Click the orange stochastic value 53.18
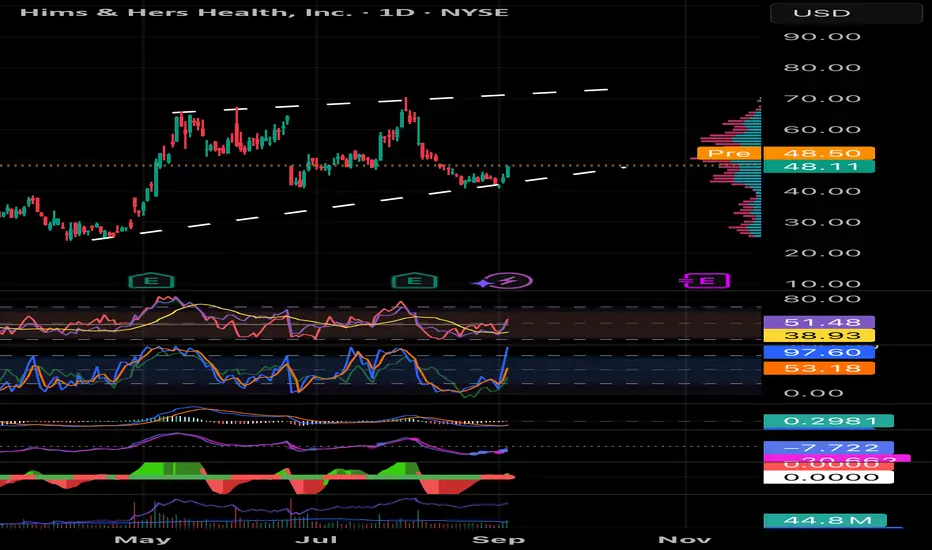The height and width of the screenshot is (550, 932). [x=819, y=369]
